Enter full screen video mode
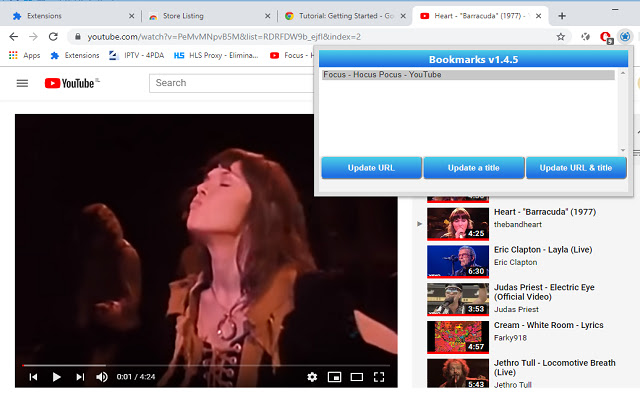 pos(379,377)
